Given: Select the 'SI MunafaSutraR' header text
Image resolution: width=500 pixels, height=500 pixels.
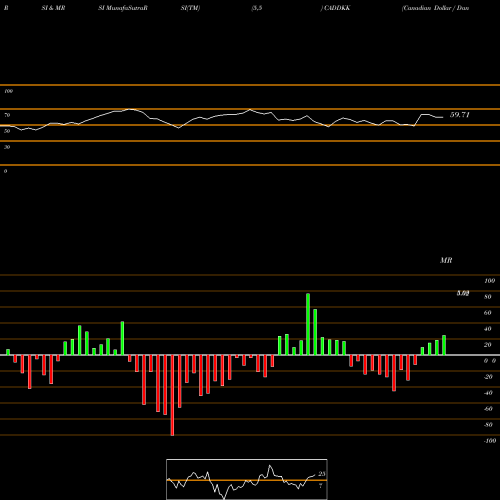Looking at the screenshot, I should pos(123,8).
